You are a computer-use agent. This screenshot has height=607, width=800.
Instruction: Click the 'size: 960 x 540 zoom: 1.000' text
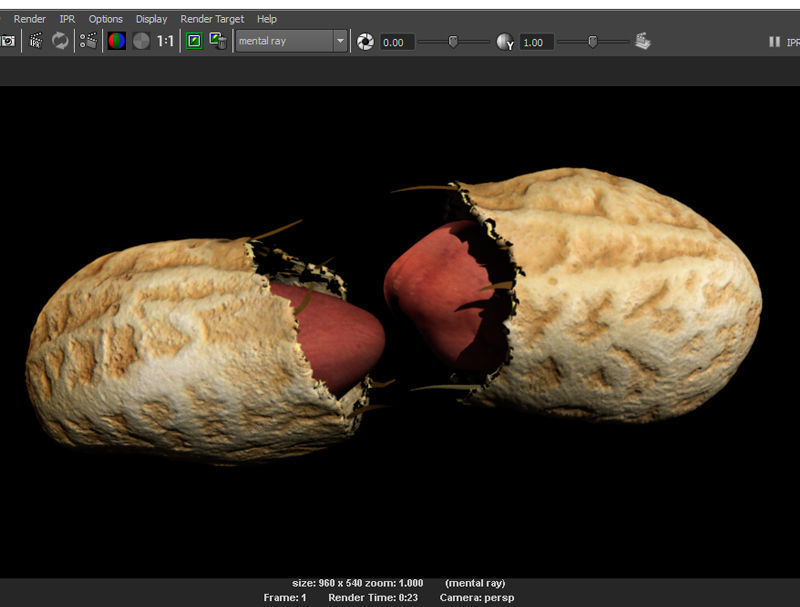click(x=357, y=583)
